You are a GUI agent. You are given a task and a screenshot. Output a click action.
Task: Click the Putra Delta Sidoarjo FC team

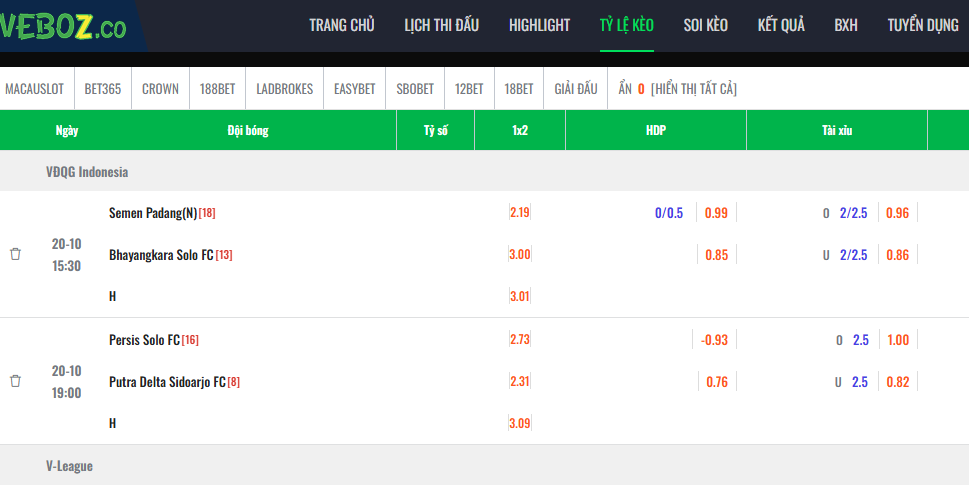tap(167, 382)
